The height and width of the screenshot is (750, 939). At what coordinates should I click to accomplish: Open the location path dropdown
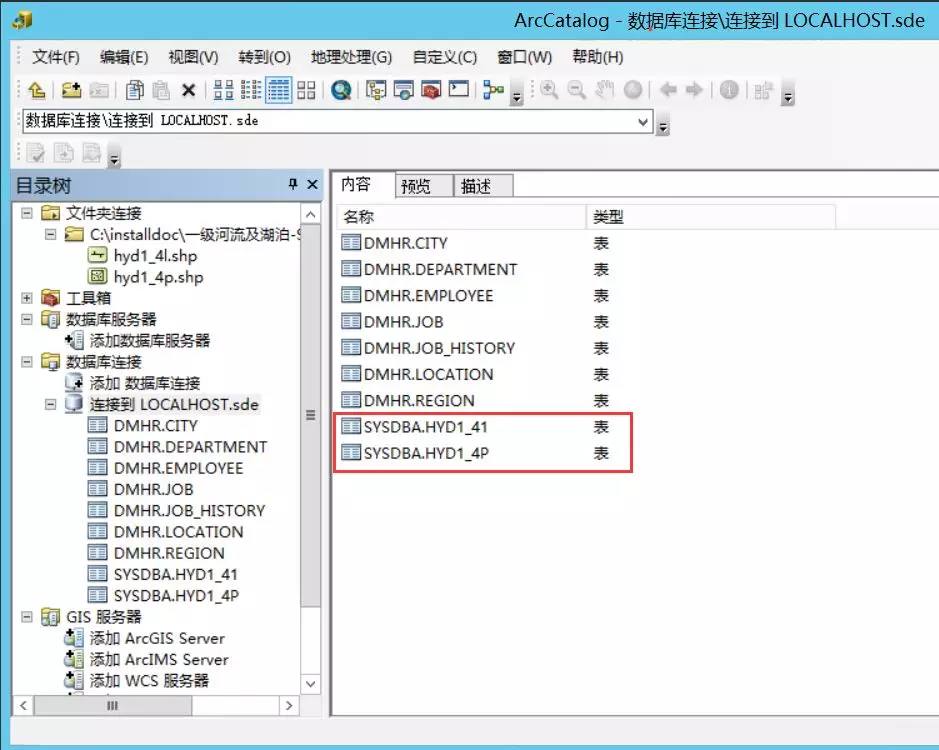coord(643,122)
